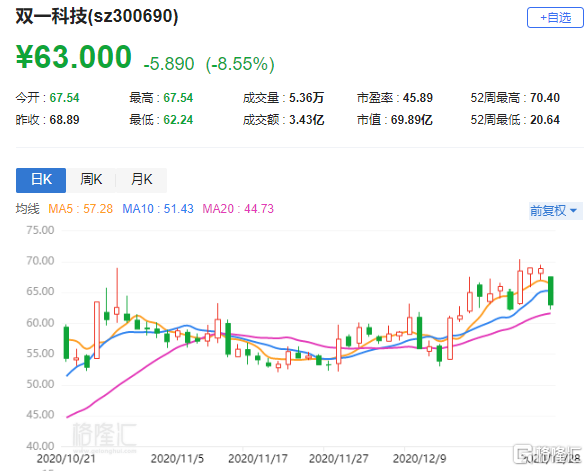Click the 2020/10/21 date axis label
Image resolution: width=588 pixels, height=471 pixels.
point(66,458)
